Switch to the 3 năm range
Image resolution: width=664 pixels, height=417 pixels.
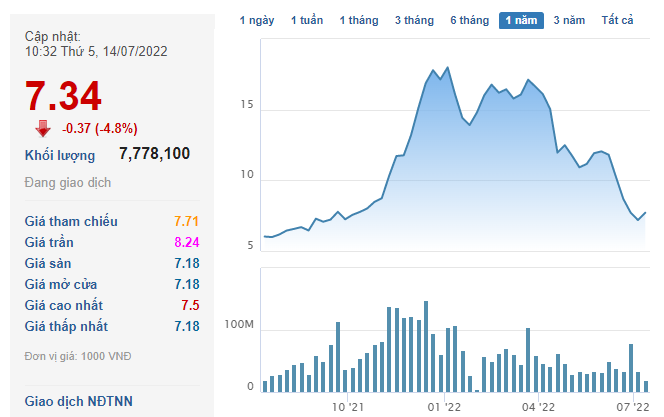(x=569, y=20)
